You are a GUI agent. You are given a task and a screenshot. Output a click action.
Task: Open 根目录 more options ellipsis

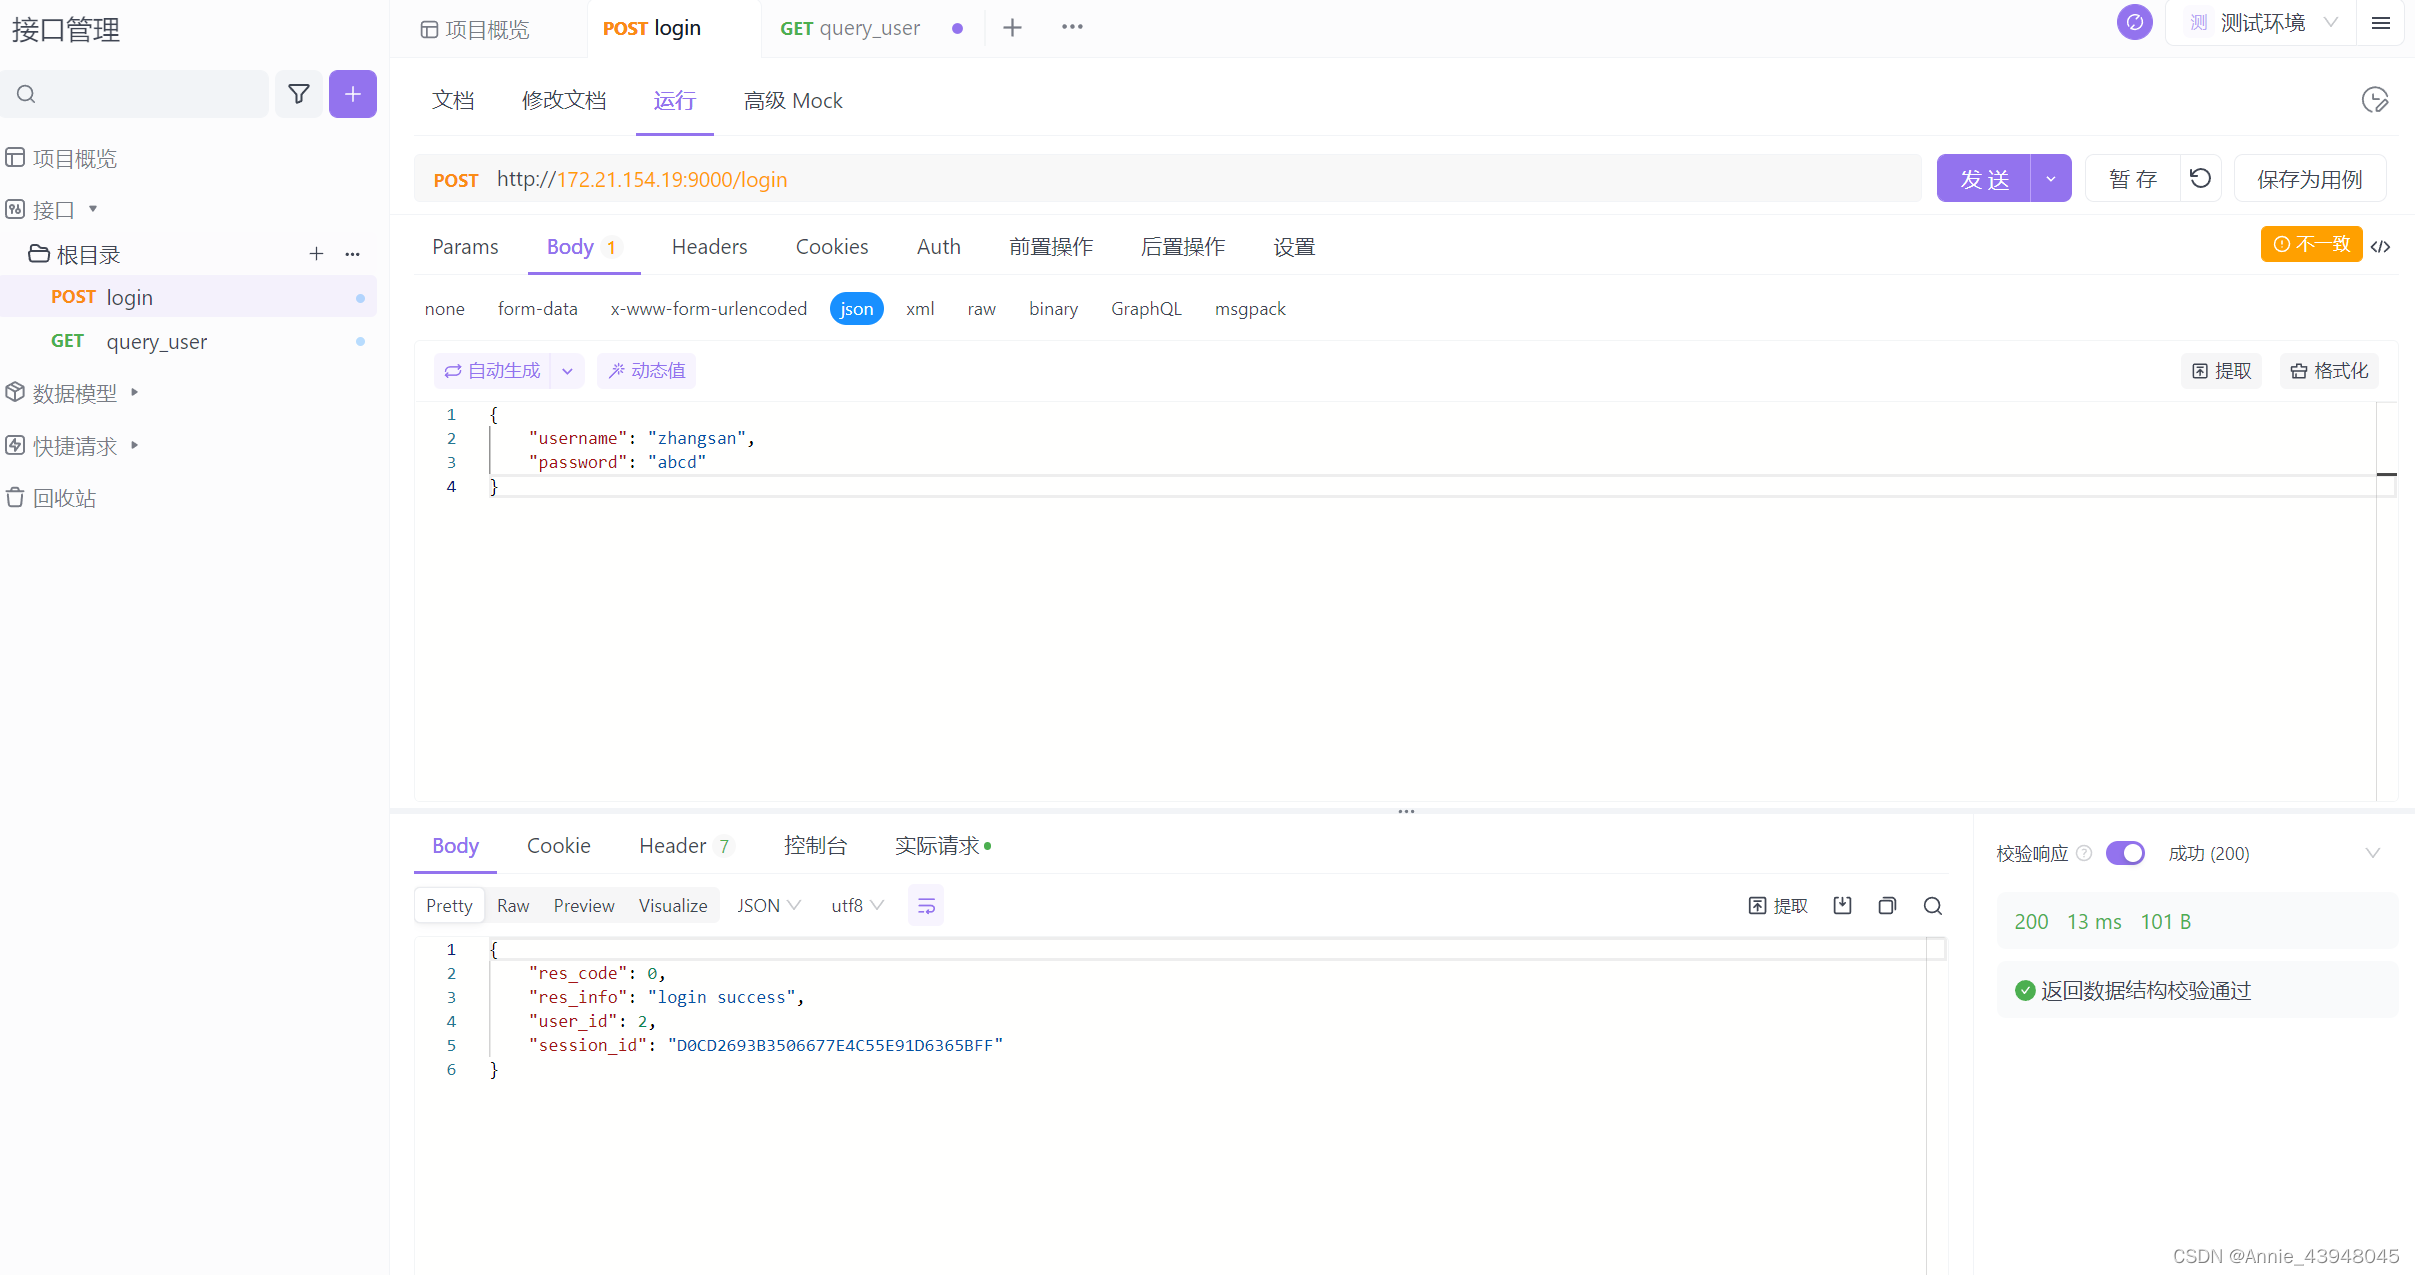pos(352,254)
